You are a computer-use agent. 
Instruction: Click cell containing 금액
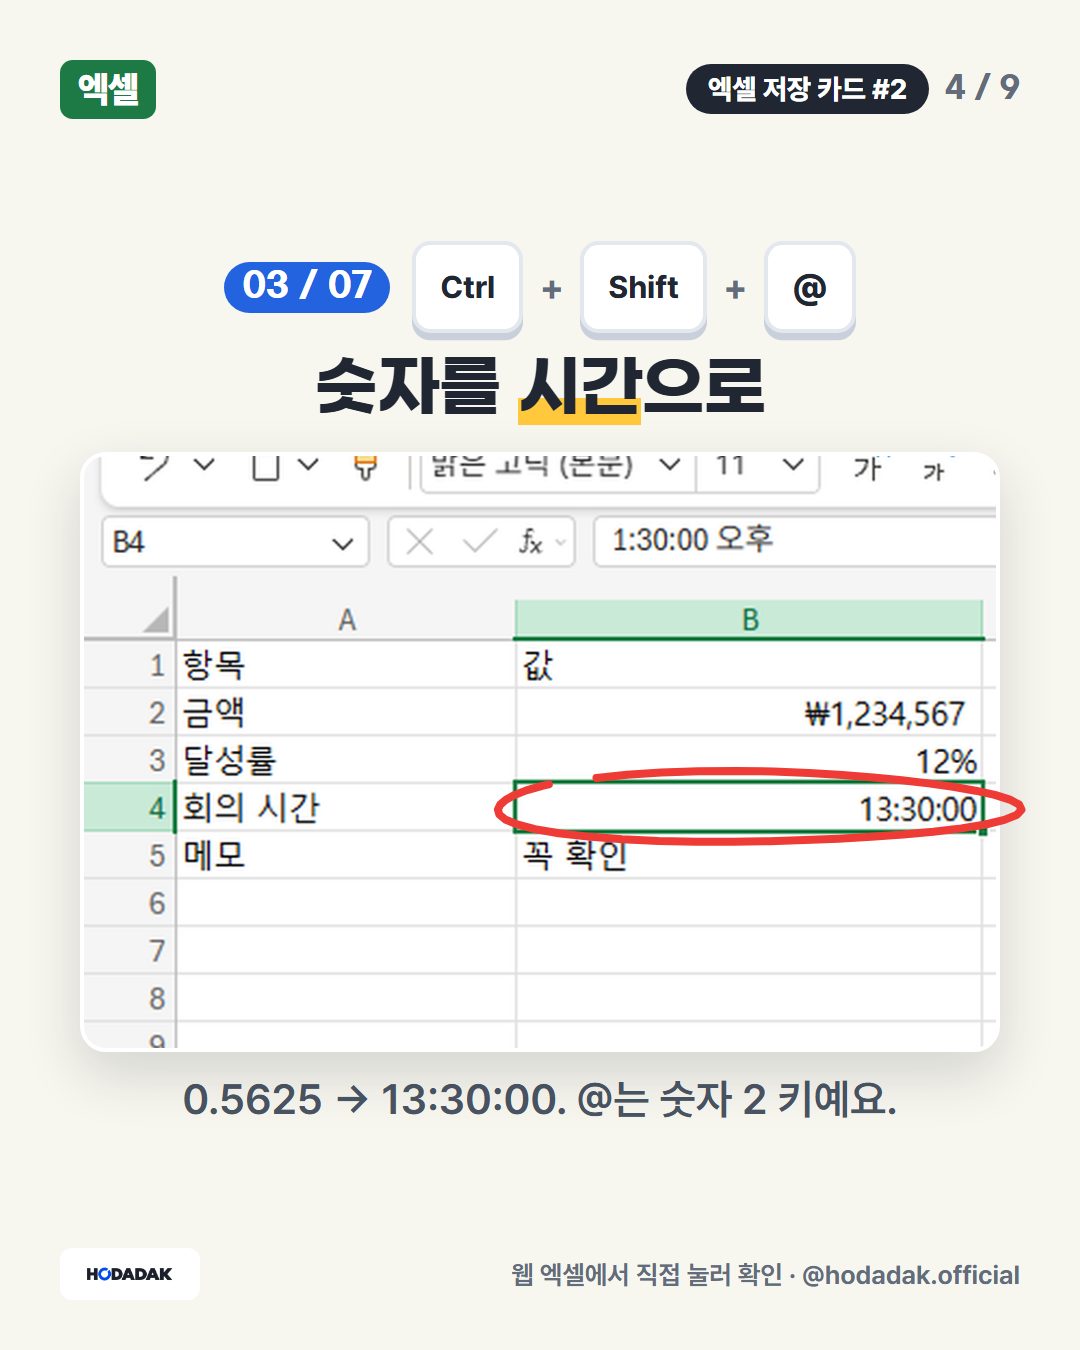pos(346,712)
